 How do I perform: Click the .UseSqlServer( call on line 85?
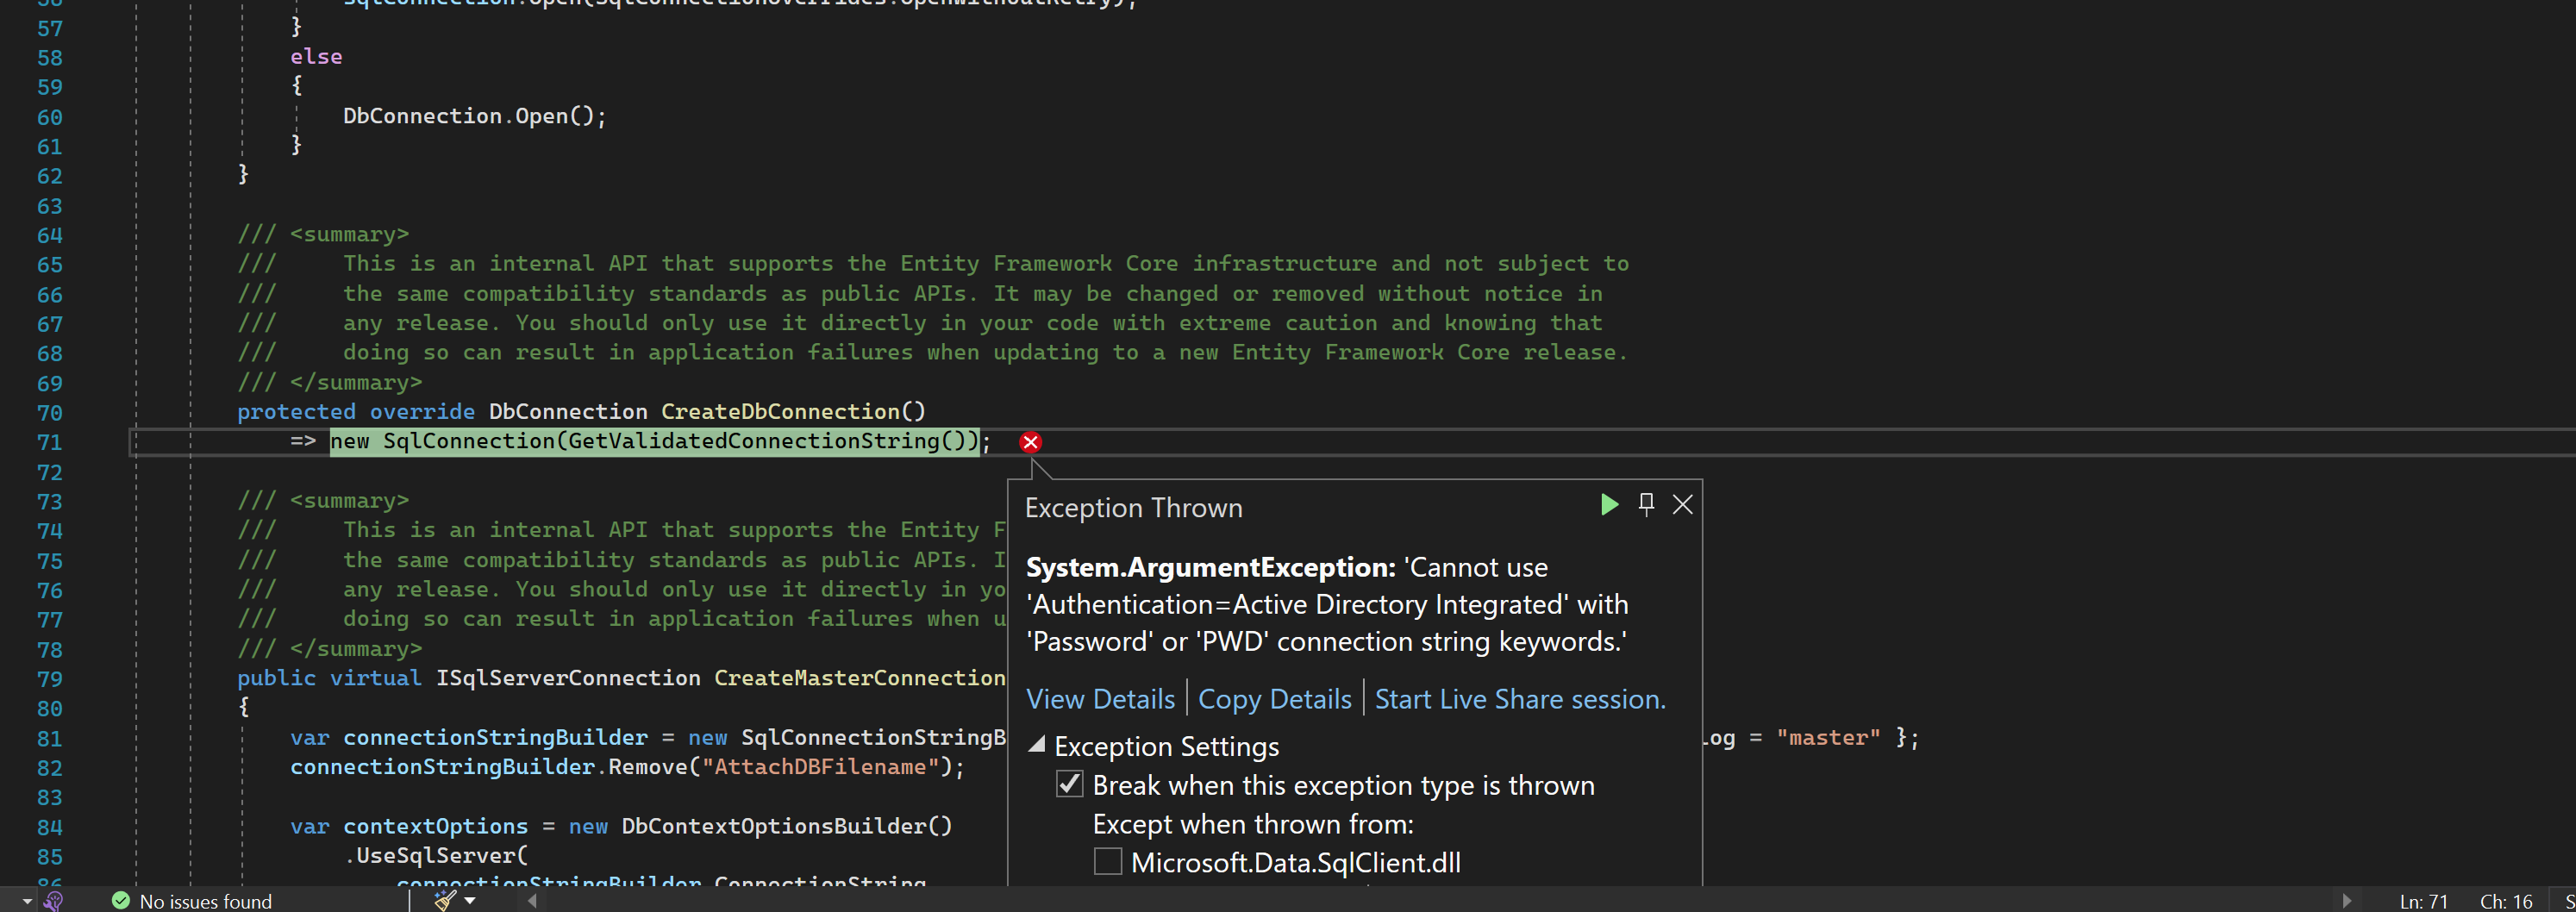pyautogui.click(x=437, y=856)
